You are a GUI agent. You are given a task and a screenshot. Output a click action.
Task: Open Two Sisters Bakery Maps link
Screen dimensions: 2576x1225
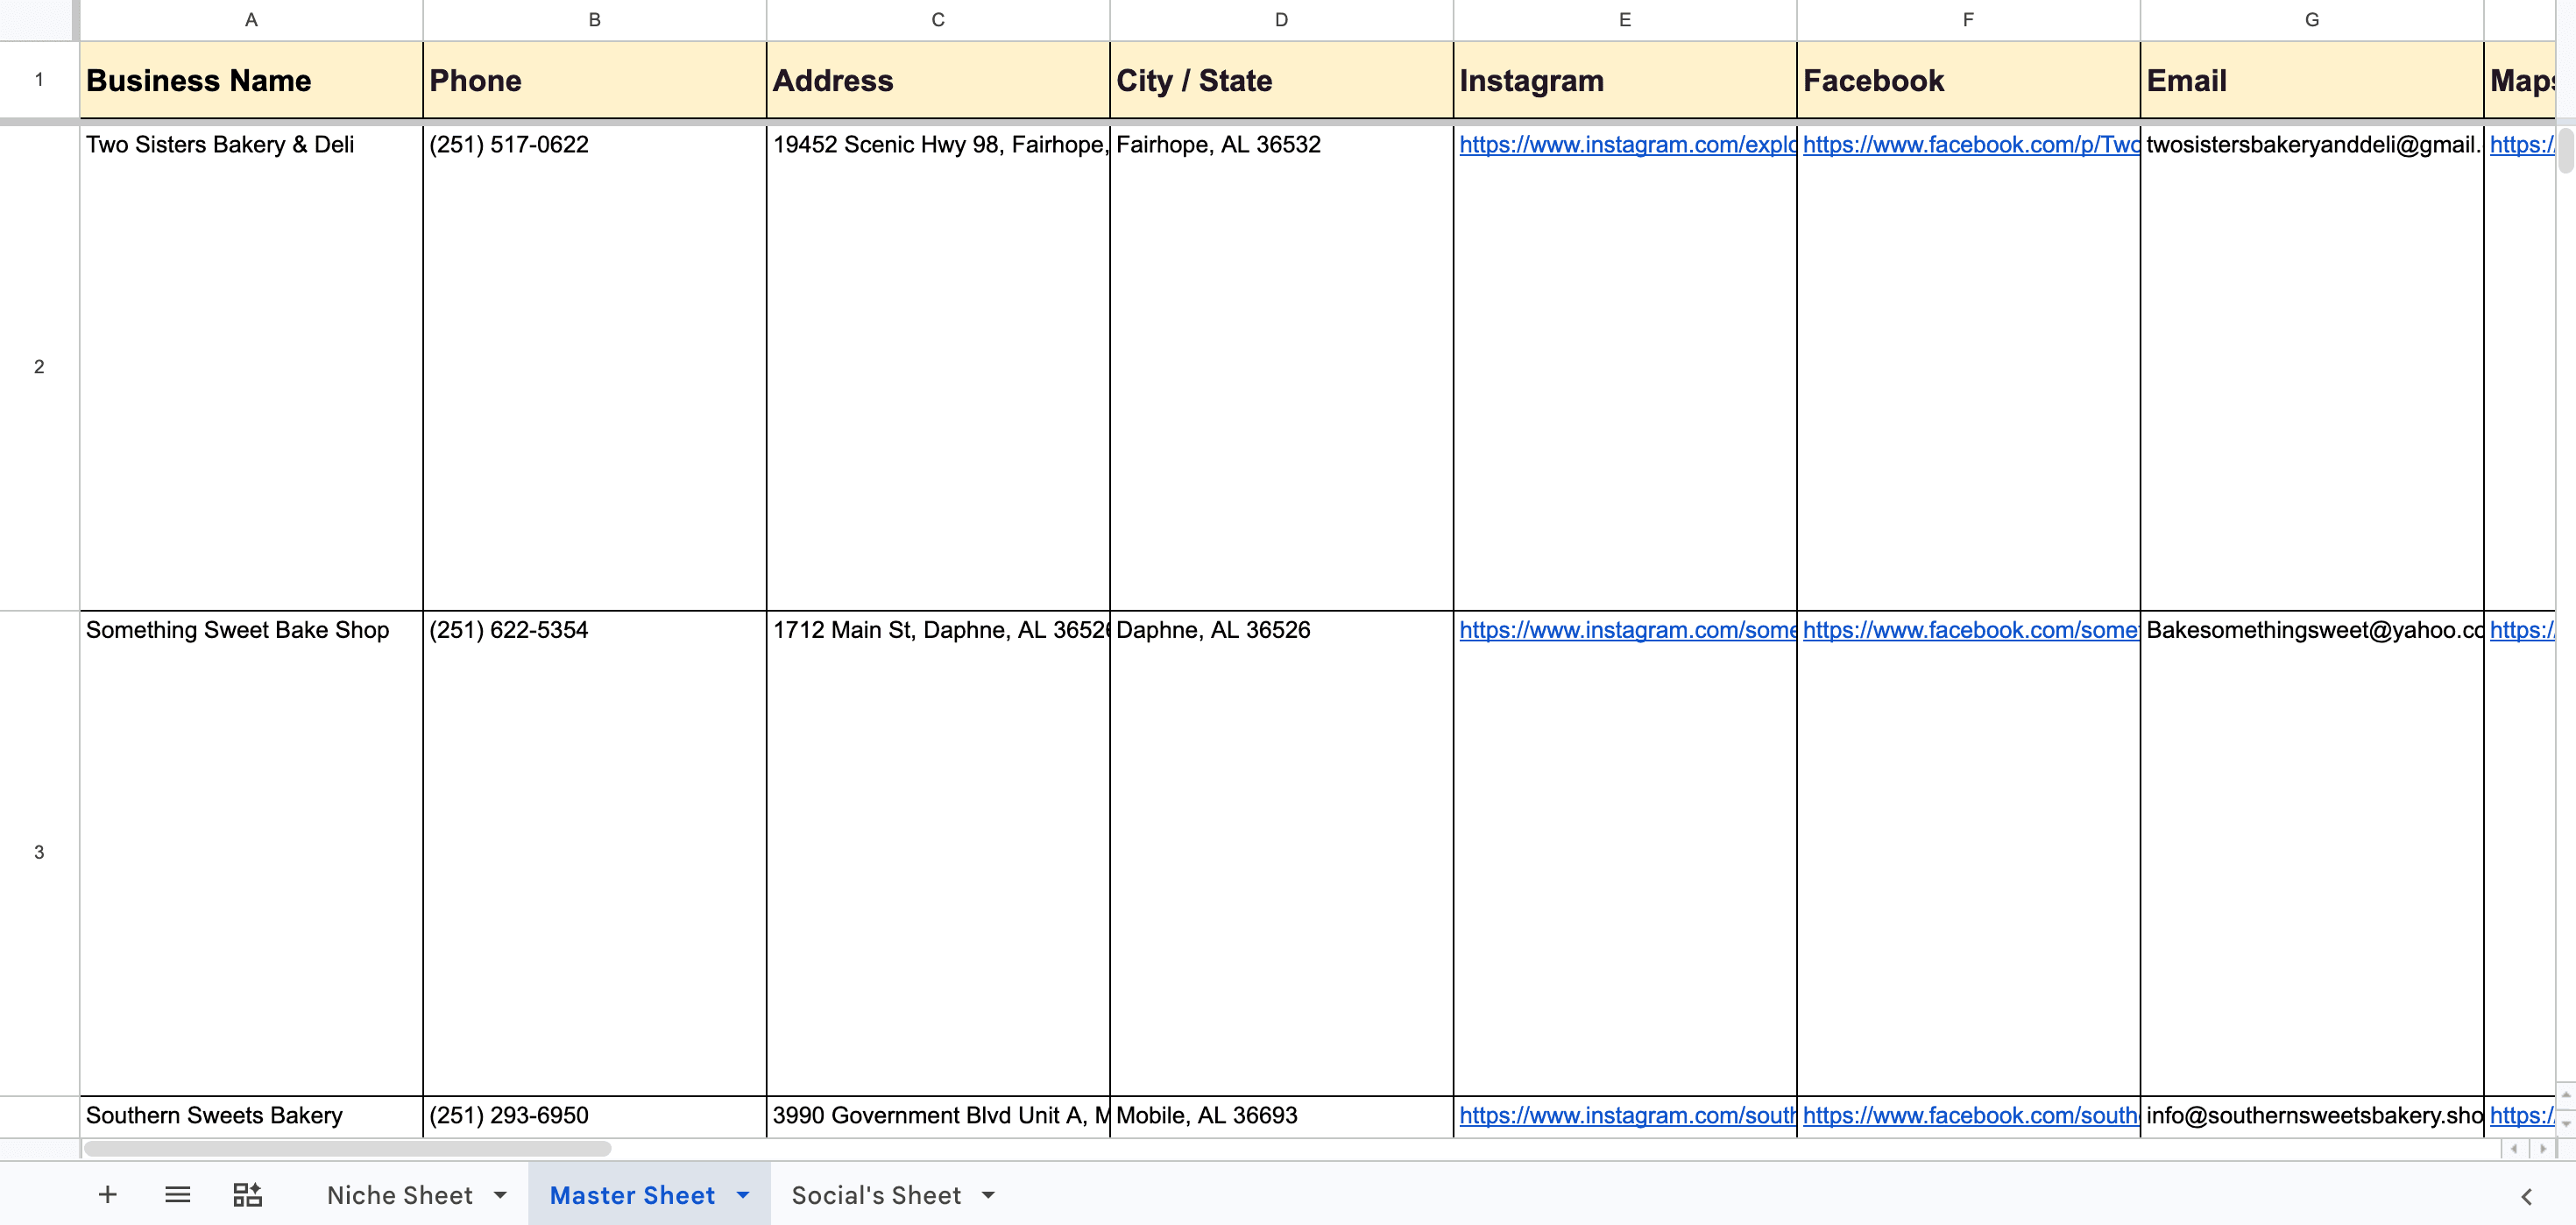2522,144
